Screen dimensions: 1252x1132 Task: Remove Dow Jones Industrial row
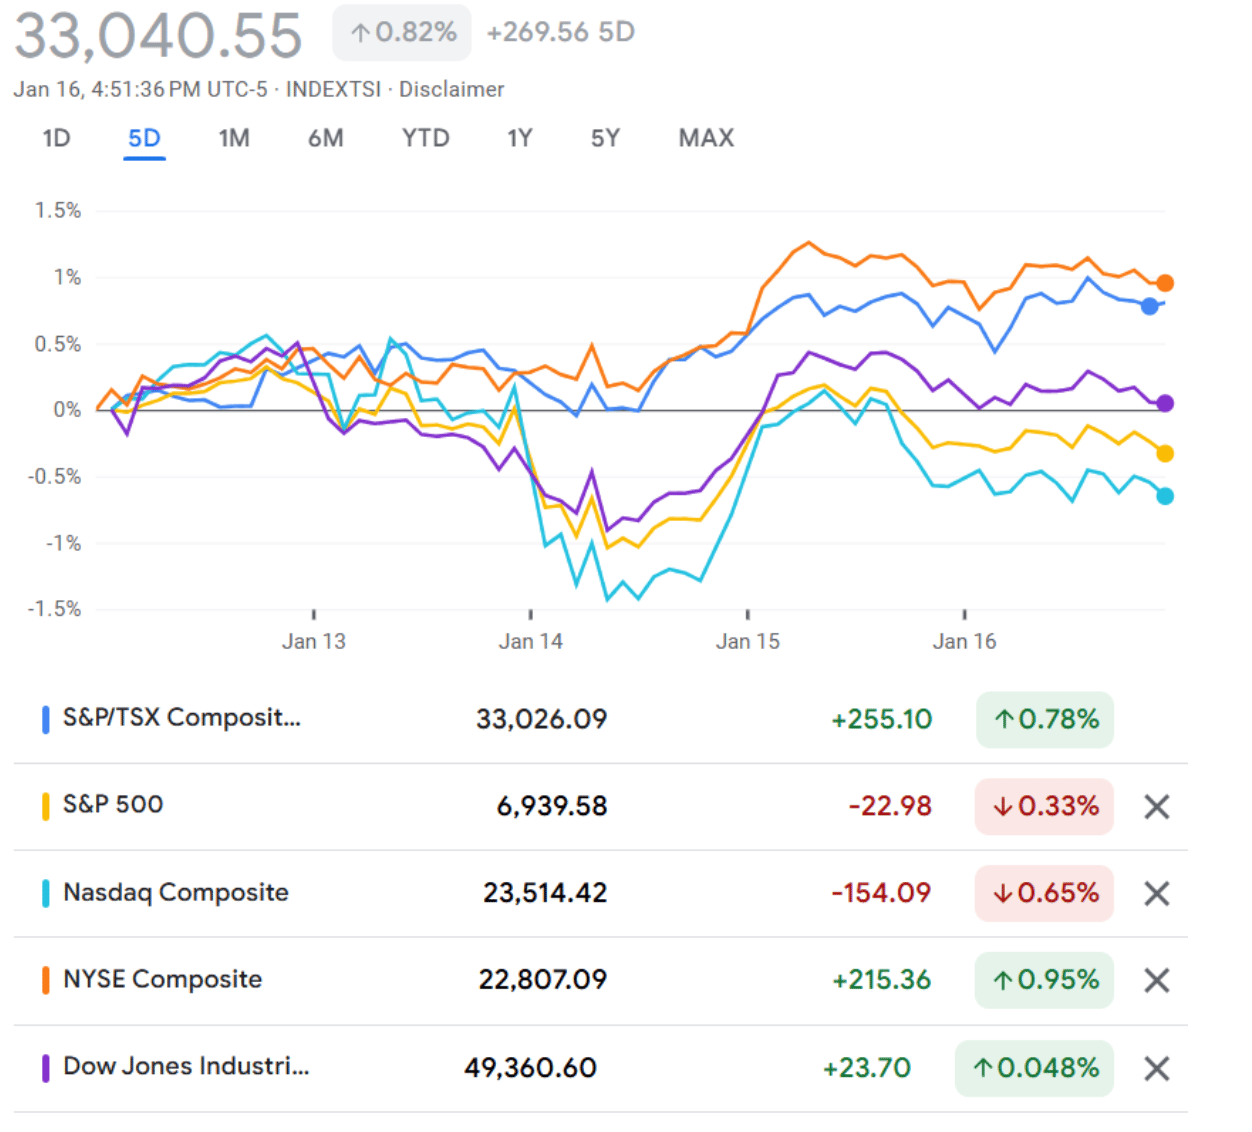click(x=1156, y=1069)
